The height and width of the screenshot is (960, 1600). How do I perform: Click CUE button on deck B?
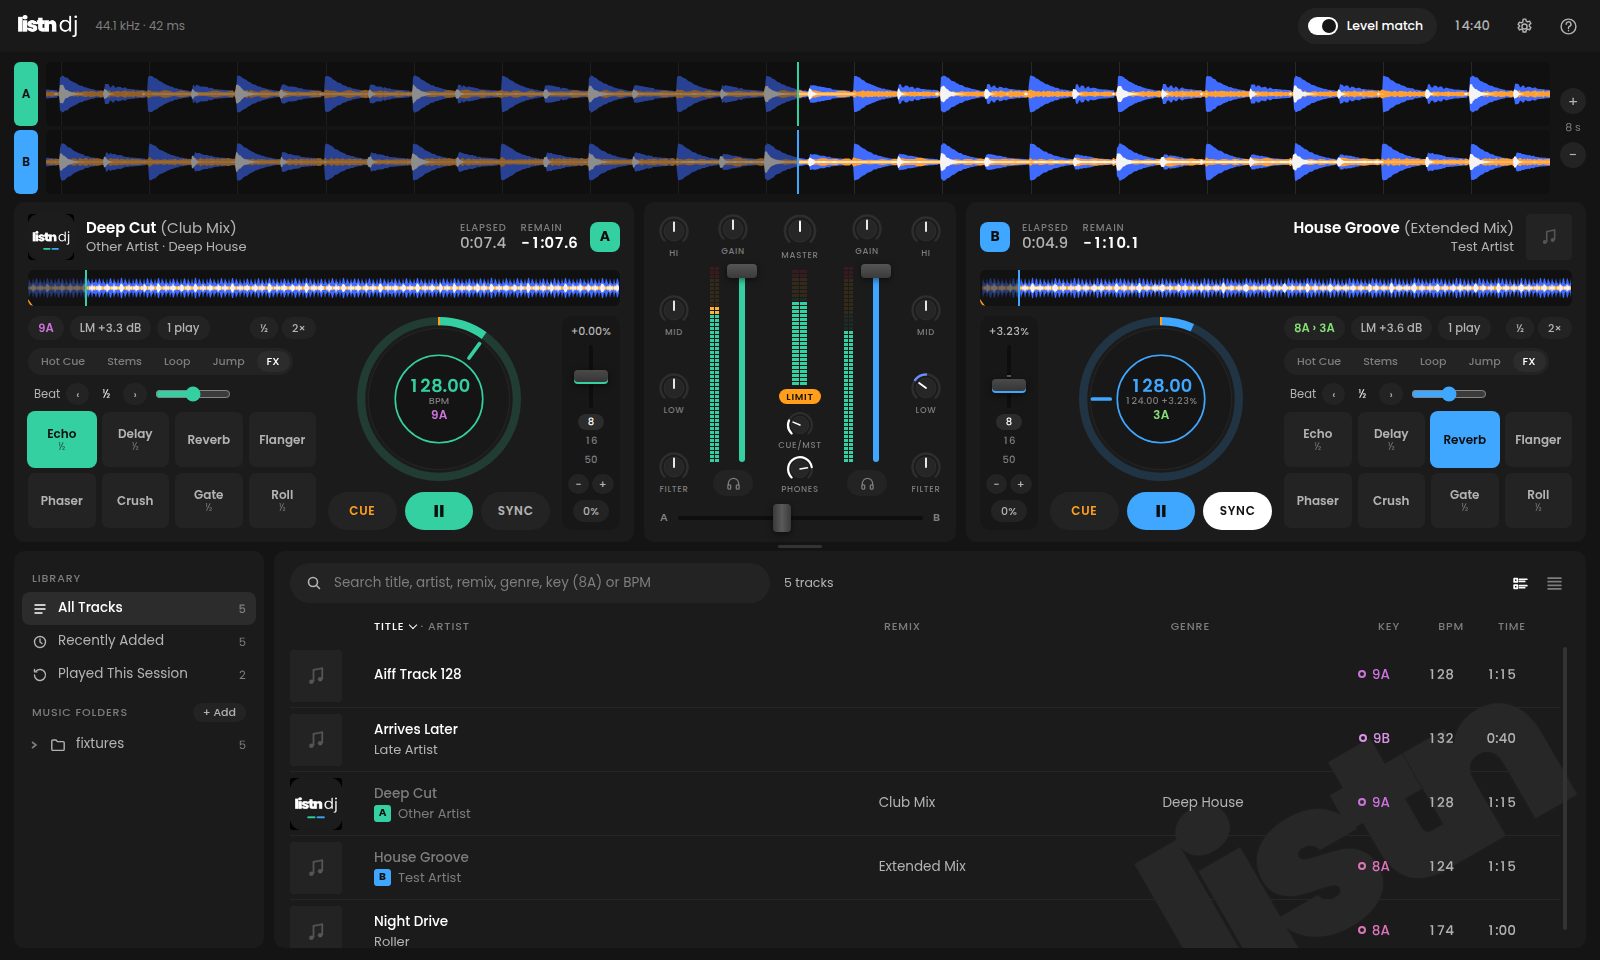[x=1084, y=510]
